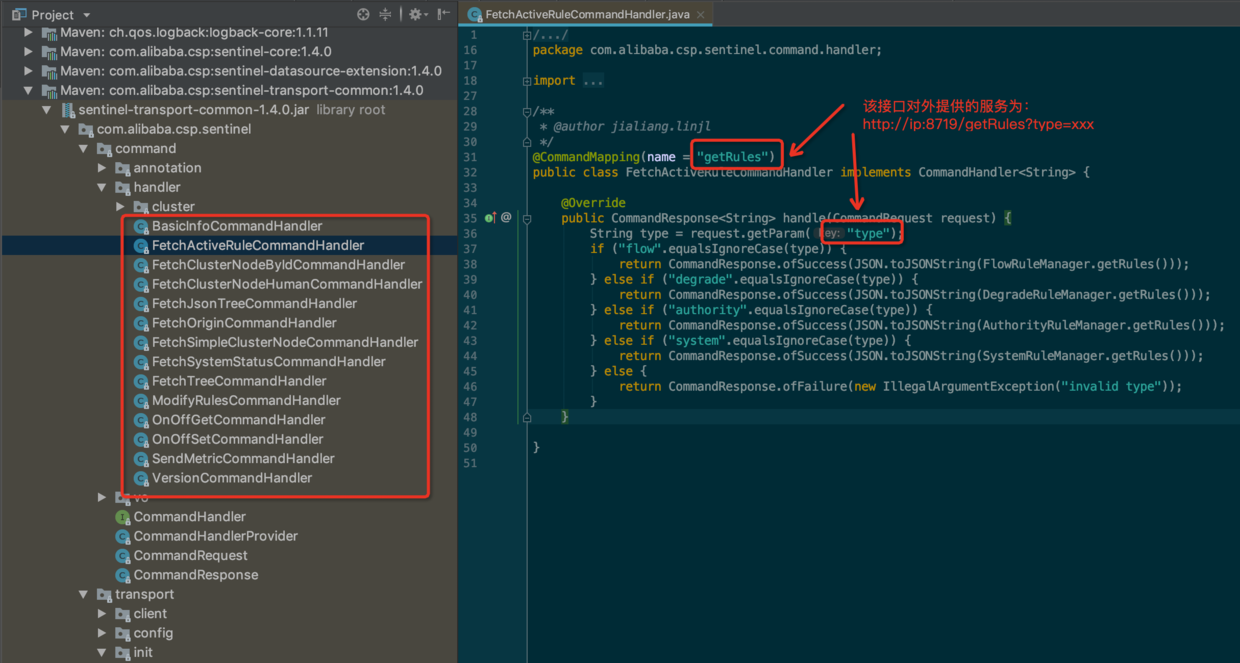Collapse the handler package node
The width and height of the screenshot is (1240, 663).
(102, 187)
